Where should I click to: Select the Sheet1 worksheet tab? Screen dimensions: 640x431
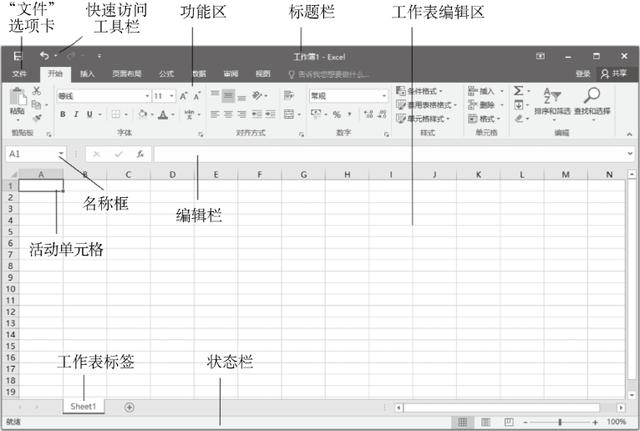pyautogui.click(x=83, y=407)
